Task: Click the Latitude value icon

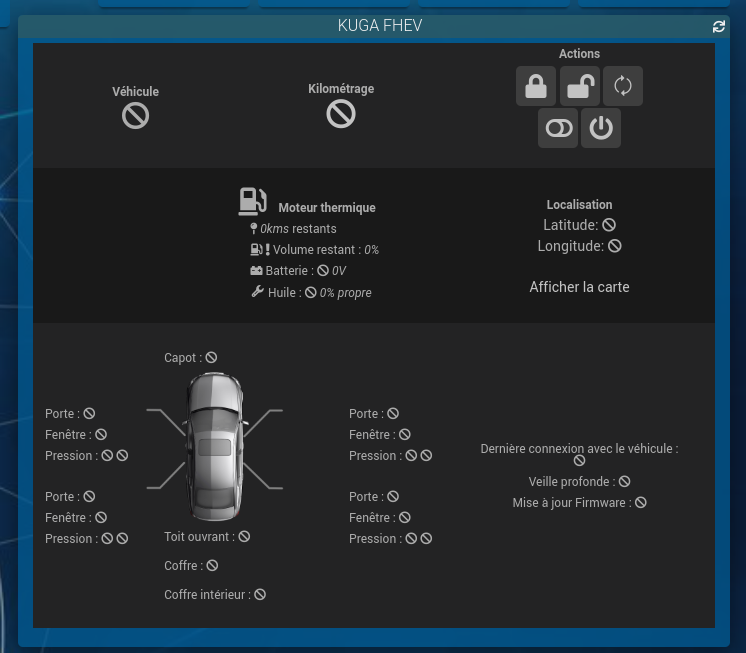Action: point(609,225)
